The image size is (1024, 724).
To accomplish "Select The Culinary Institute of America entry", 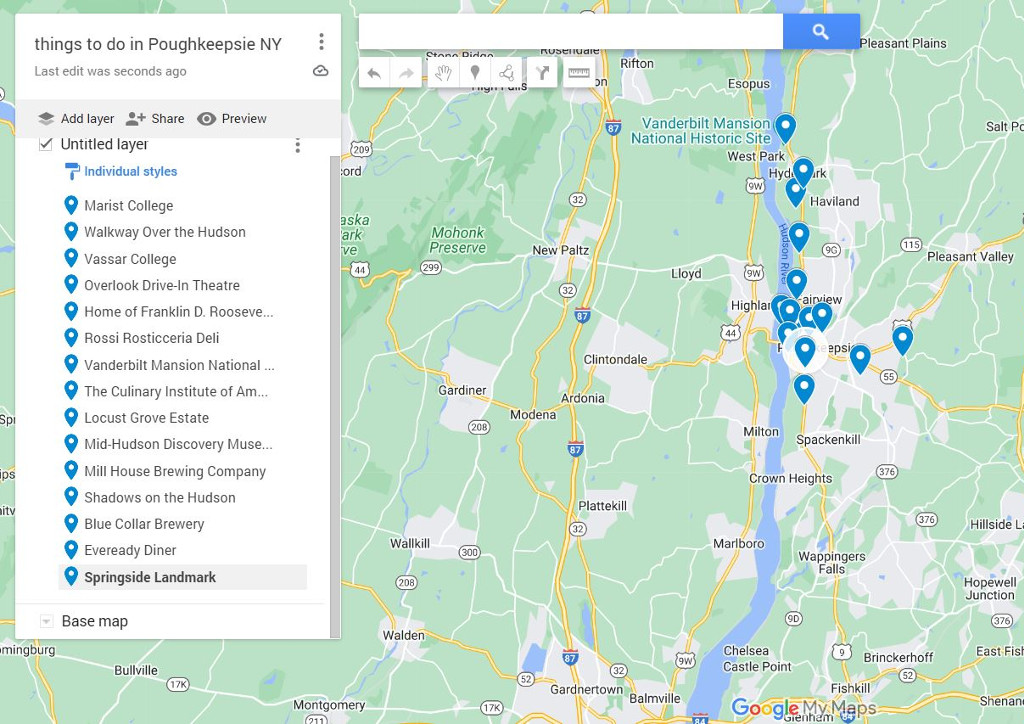I will pos(176,392).
